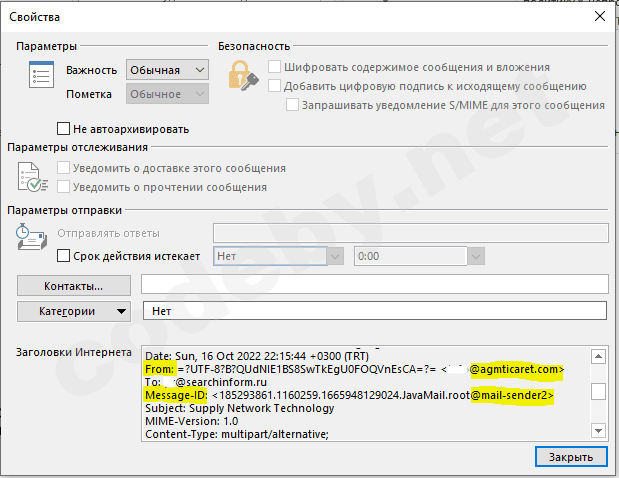Click the 'Закрыть' button
Image resolution: width=619 pixels, height=478 pixels.
click(571, 457)
